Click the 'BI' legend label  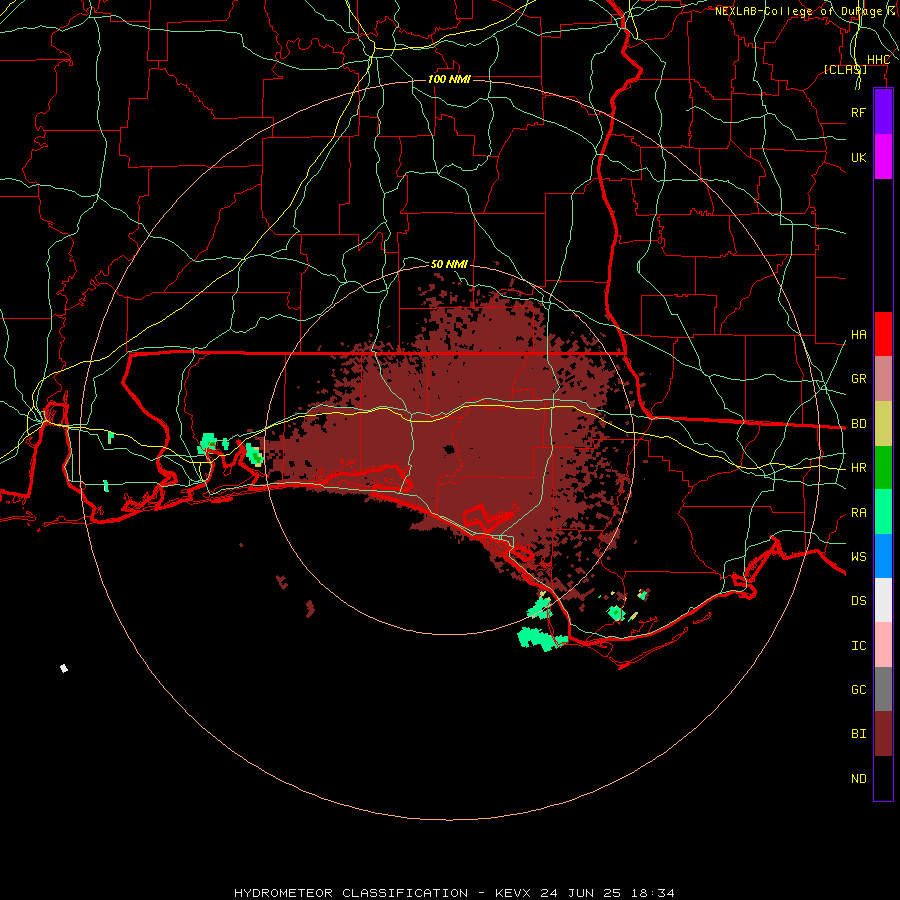[x=858, y=734]
